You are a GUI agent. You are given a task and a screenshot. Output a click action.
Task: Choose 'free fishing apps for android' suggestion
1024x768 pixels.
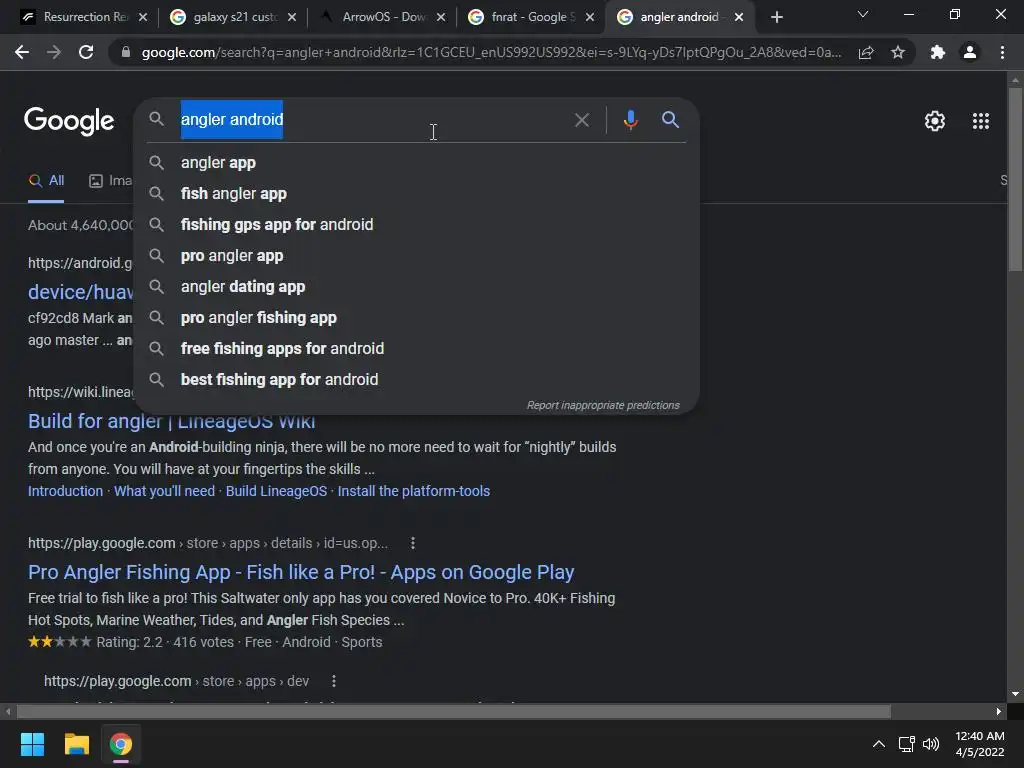coord(416,349)
